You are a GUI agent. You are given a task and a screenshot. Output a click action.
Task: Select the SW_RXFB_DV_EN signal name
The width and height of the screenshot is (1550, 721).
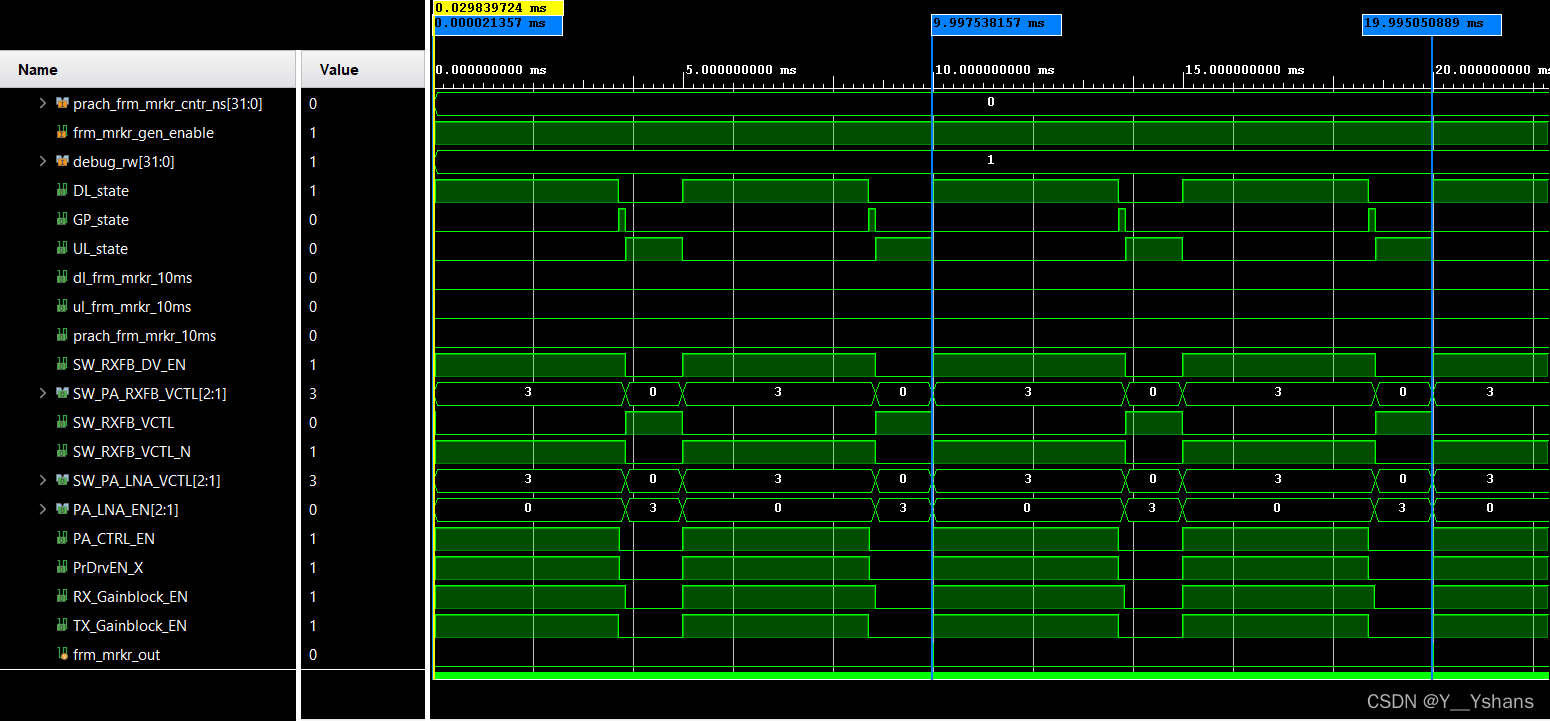pyautogui.click(x=129, y=365)
